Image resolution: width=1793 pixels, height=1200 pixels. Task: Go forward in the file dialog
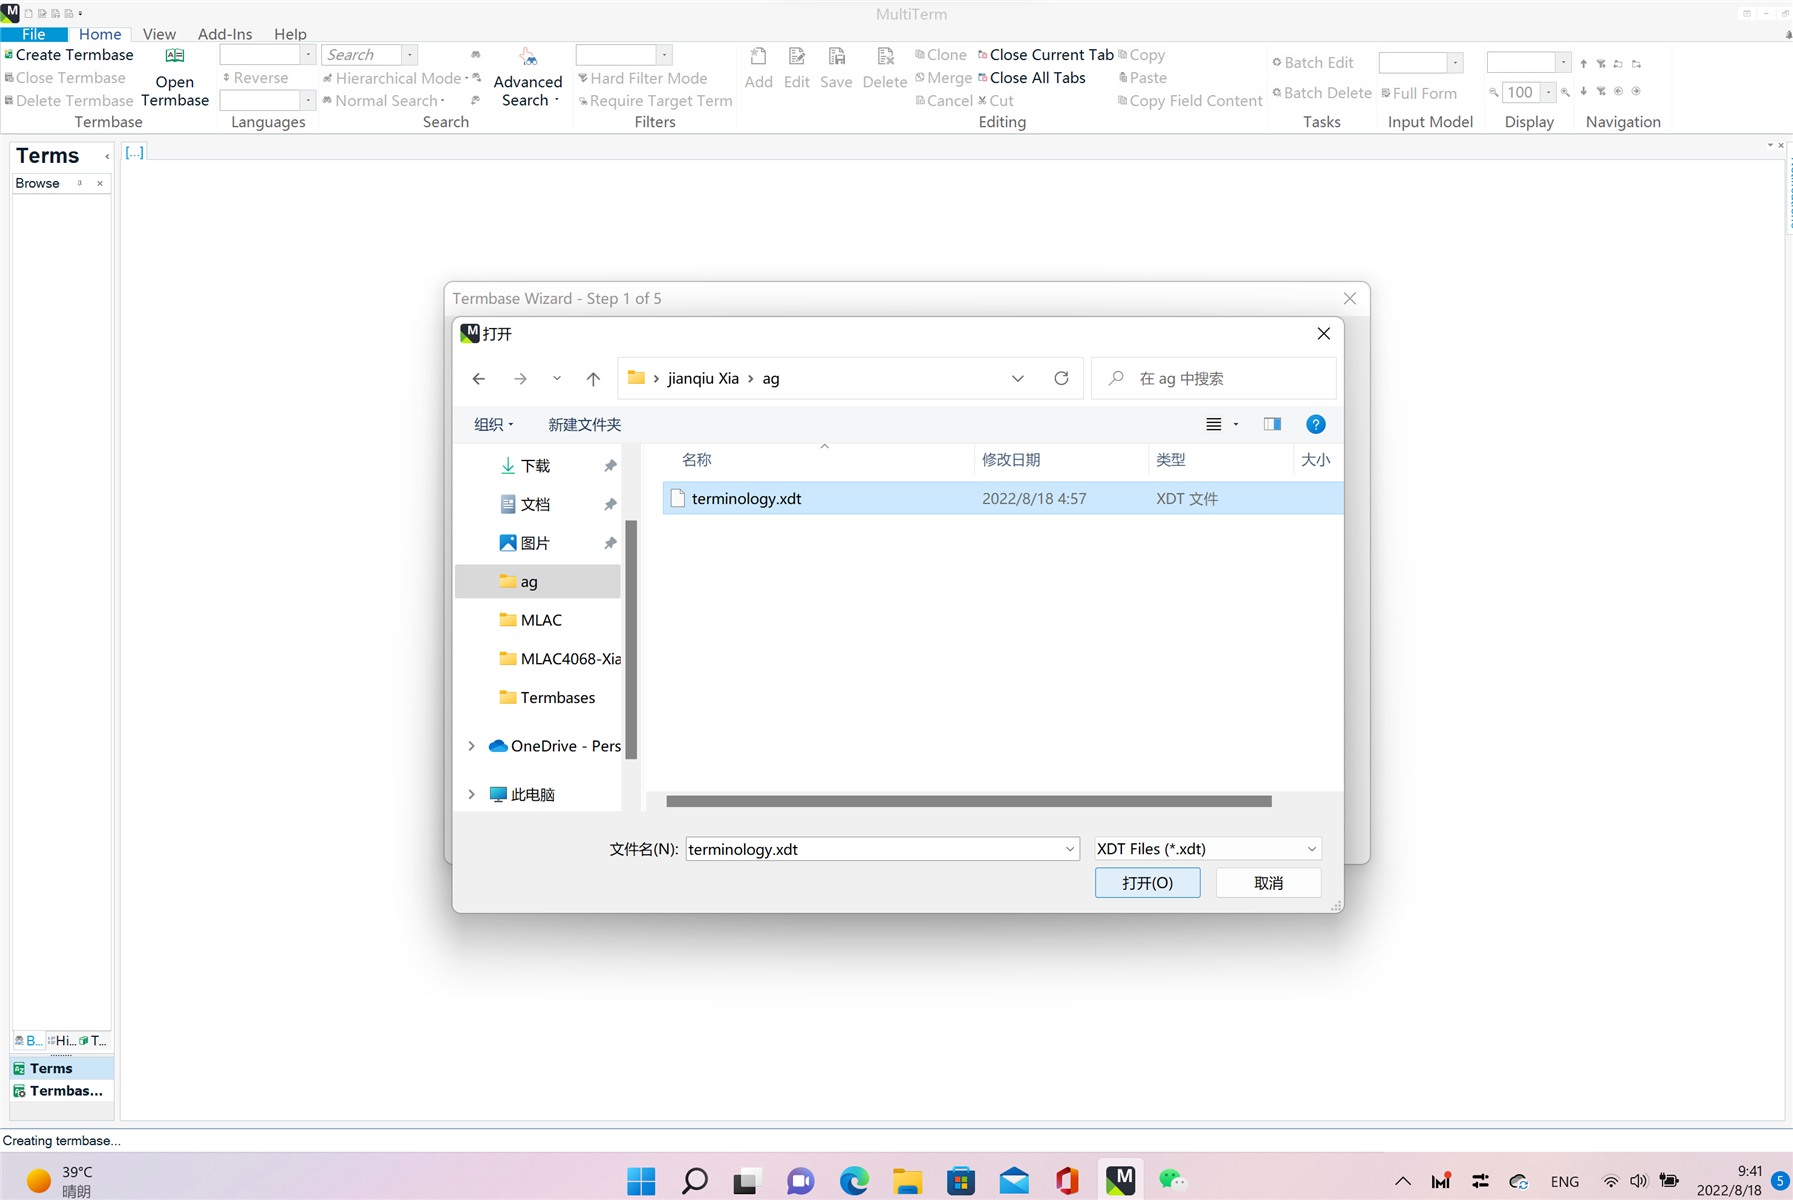coord(520,379)
